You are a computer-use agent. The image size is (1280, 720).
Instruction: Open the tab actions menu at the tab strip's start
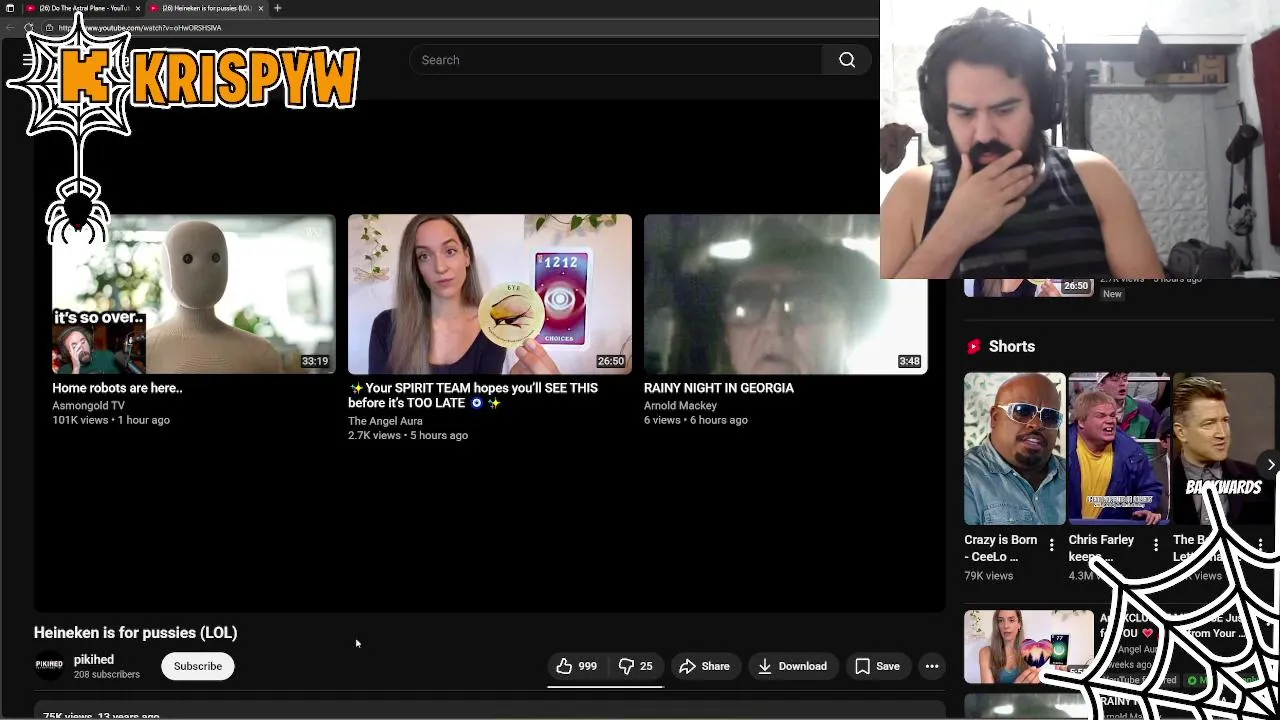click(x=10, y=8)
